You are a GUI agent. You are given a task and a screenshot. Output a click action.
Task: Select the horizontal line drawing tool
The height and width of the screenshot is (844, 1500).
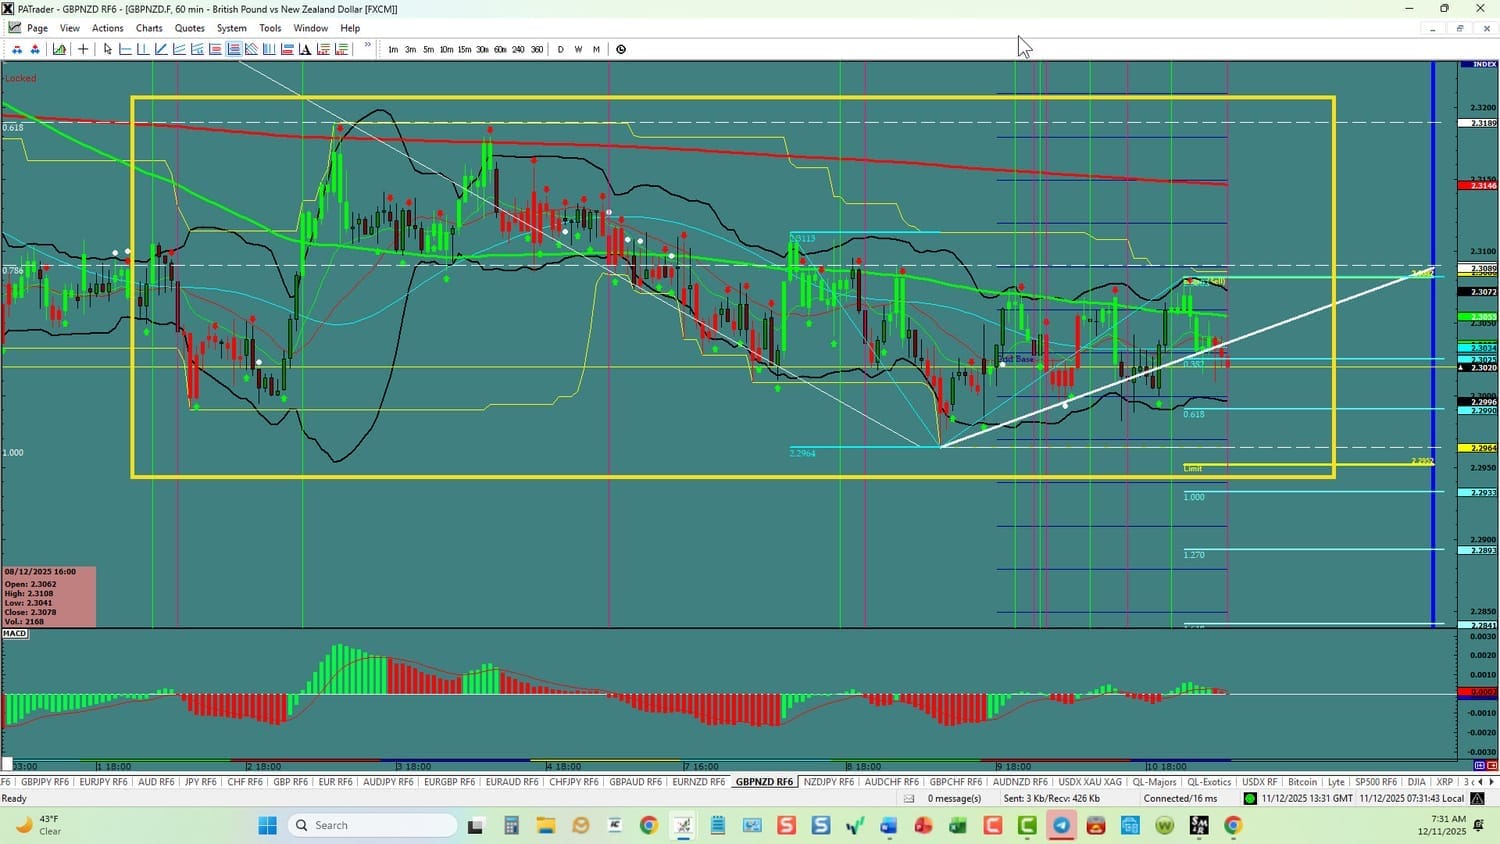(125, 49)
